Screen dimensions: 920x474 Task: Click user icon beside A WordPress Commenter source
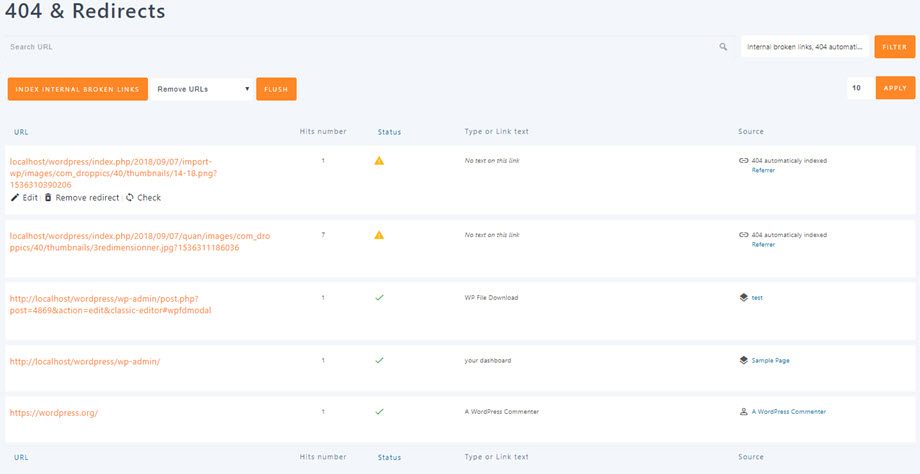tap(743, 411)
